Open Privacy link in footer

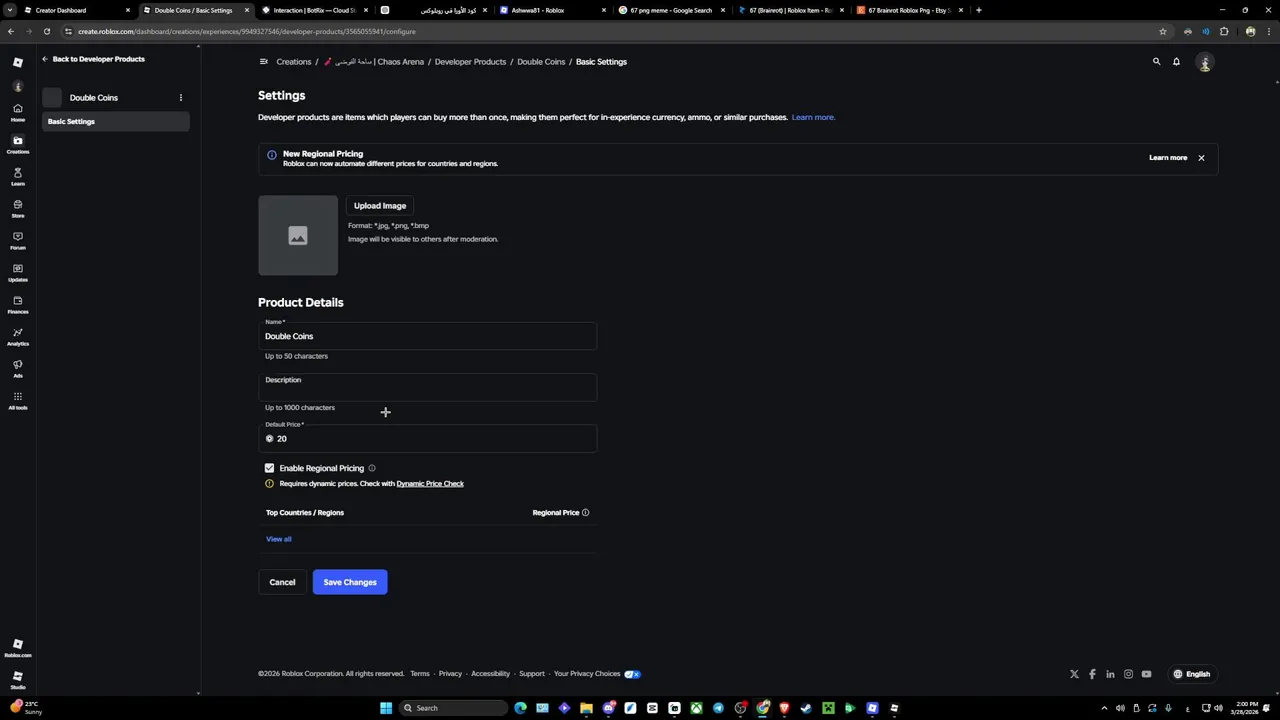point(450,674)
